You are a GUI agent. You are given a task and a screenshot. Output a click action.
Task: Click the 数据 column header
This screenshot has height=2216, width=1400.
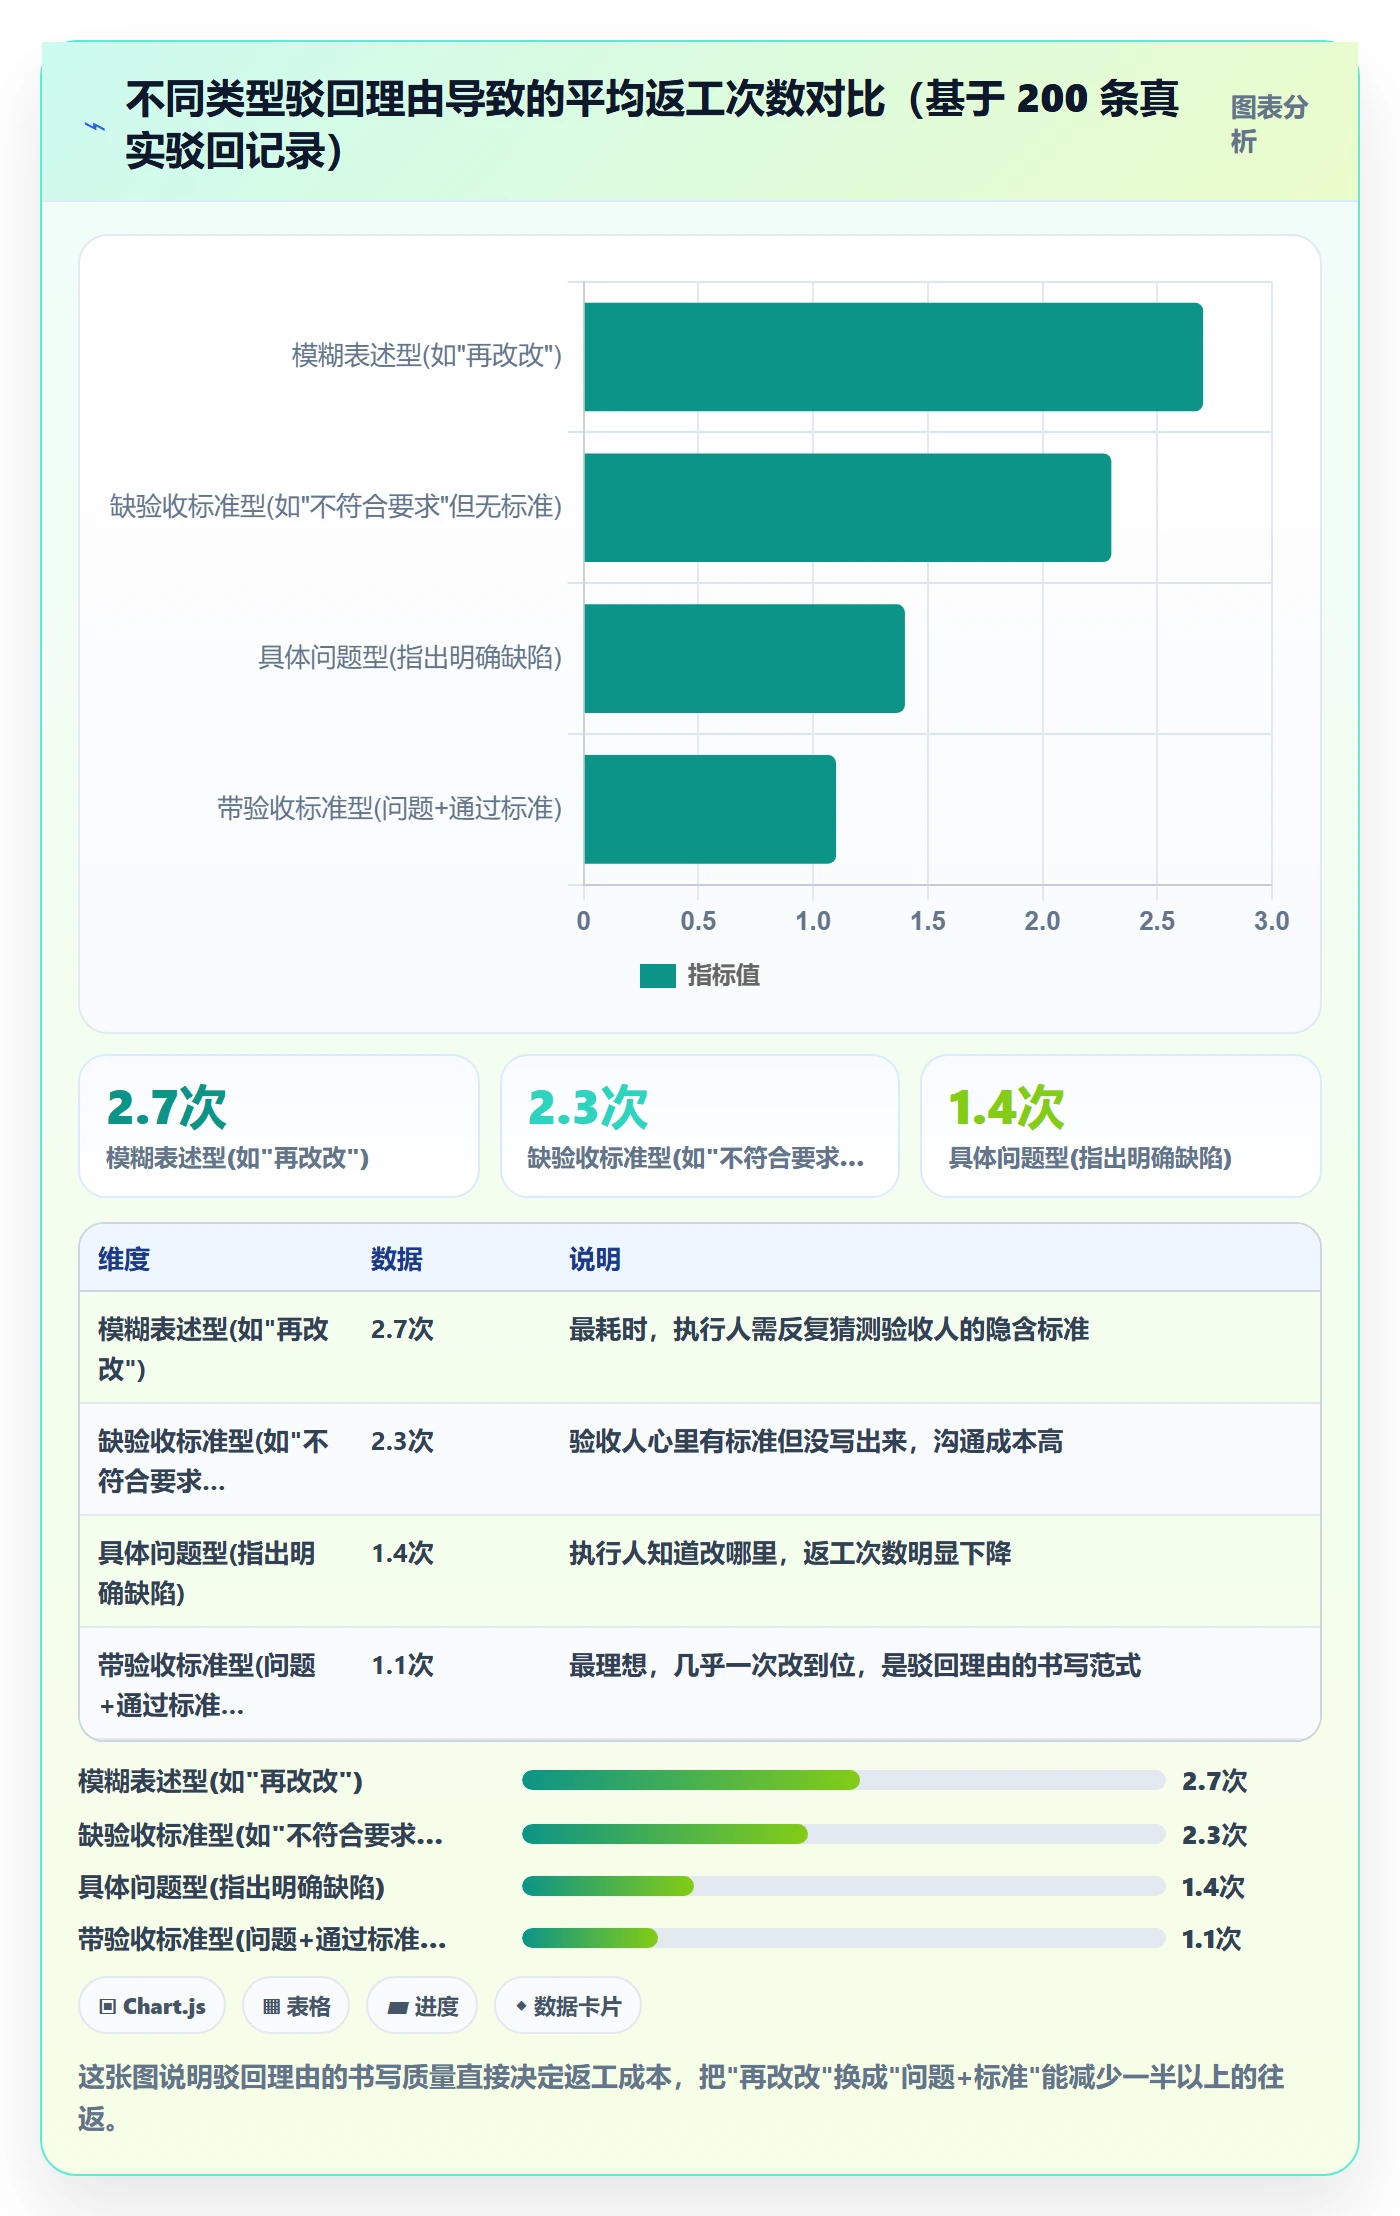pyautogui.click(x=397, y=1259)
